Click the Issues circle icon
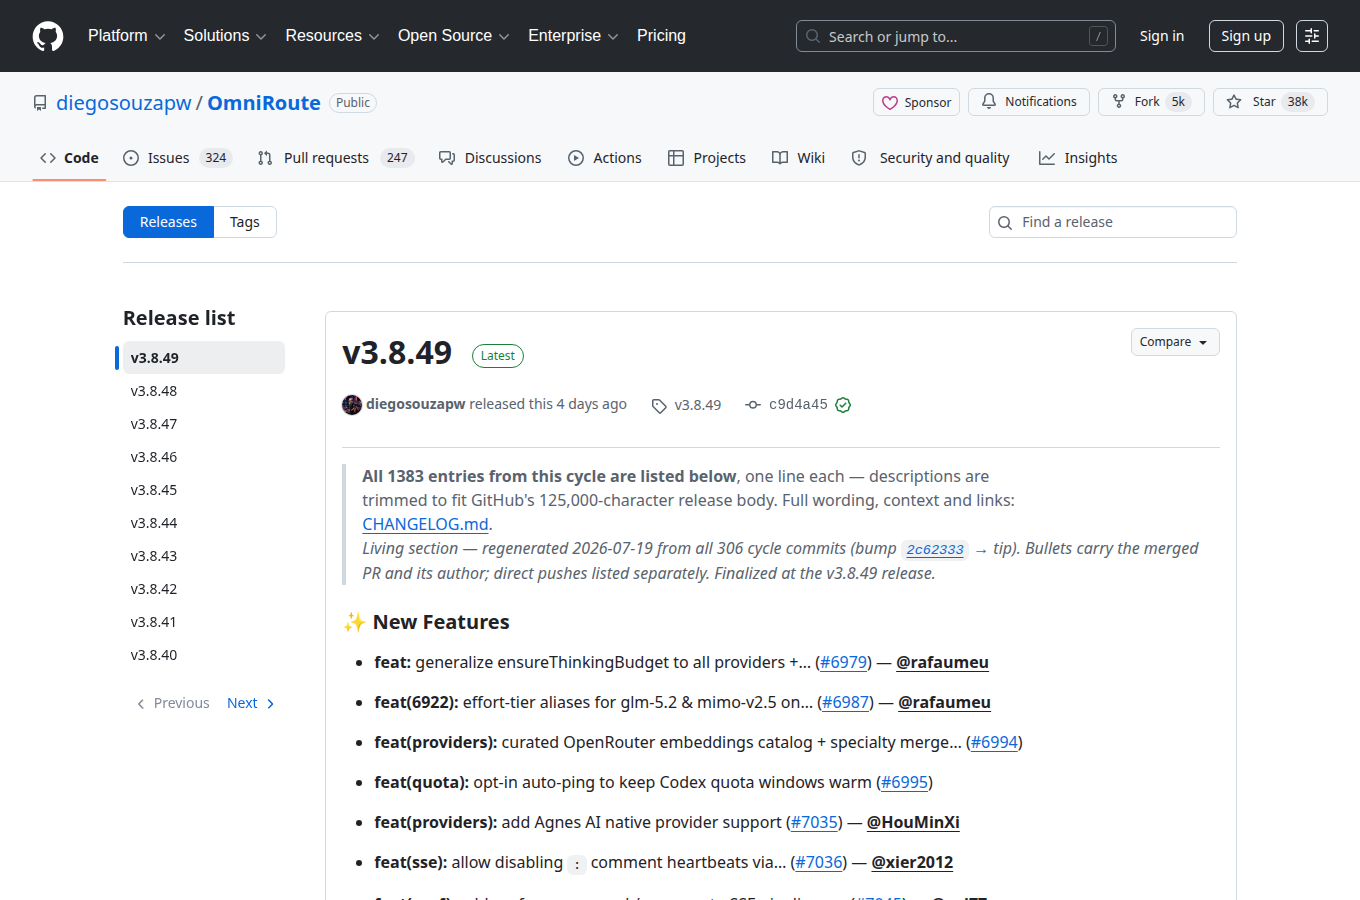1360x900 pixels. [x=131, y=158]
